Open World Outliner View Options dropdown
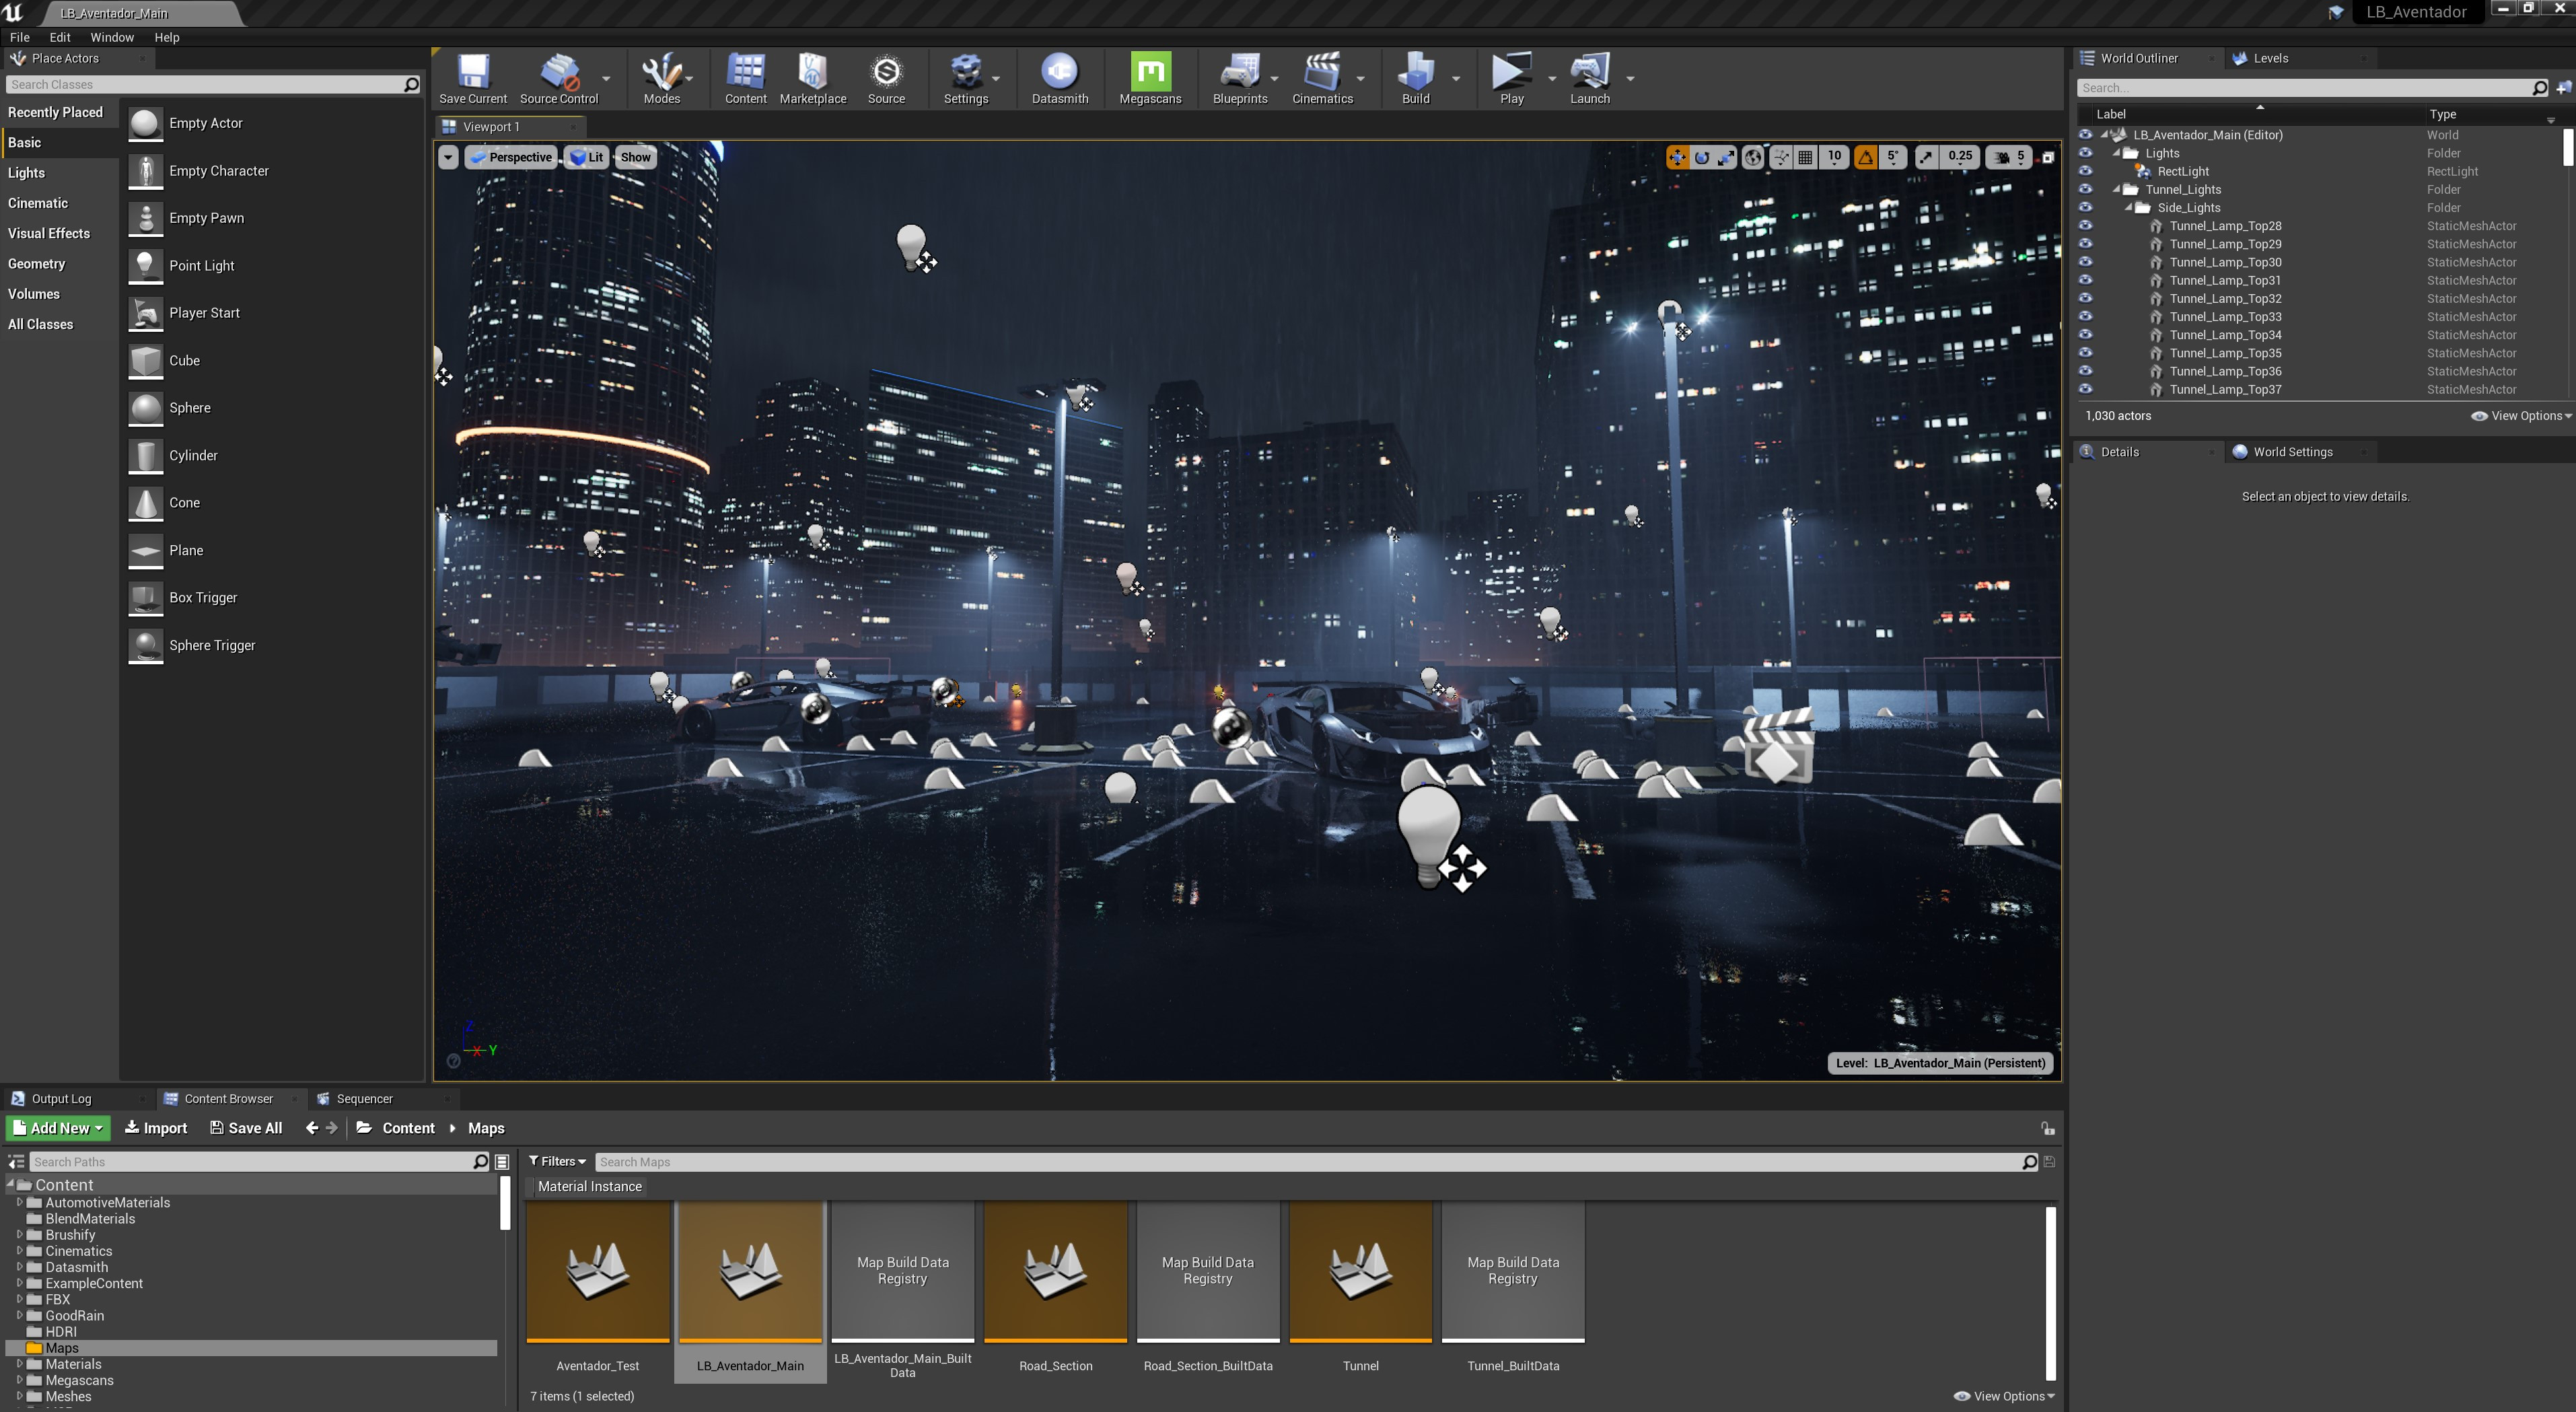 (x=2521, y=416)
